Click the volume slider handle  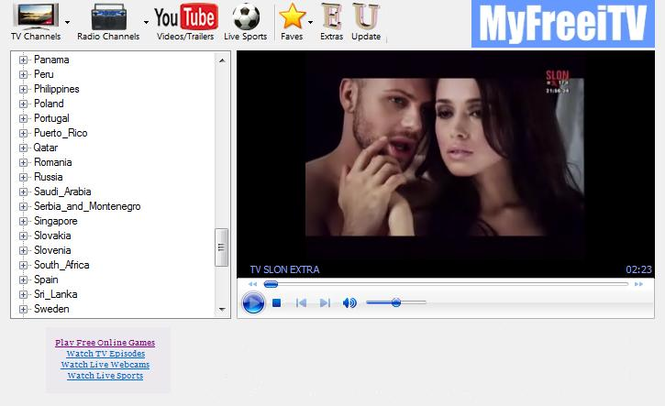tap(396, 302)
